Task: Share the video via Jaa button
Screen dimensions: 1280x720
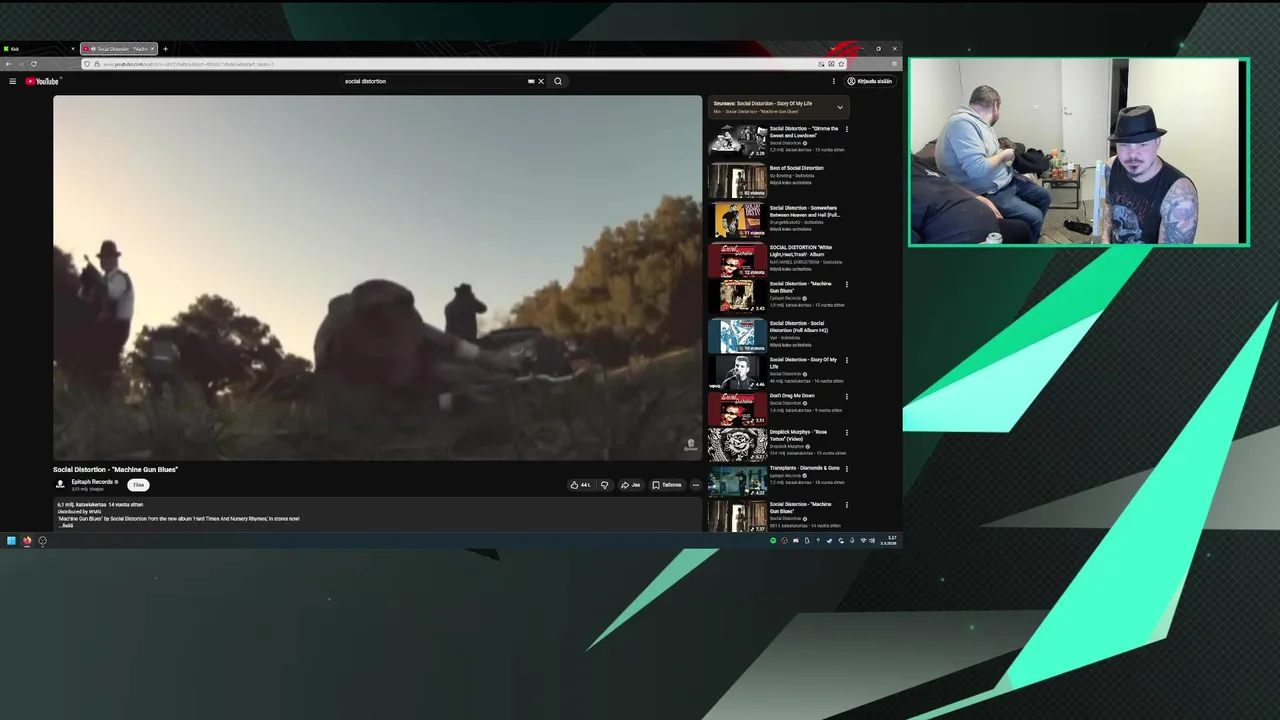Action: click(x=630, y=485)
